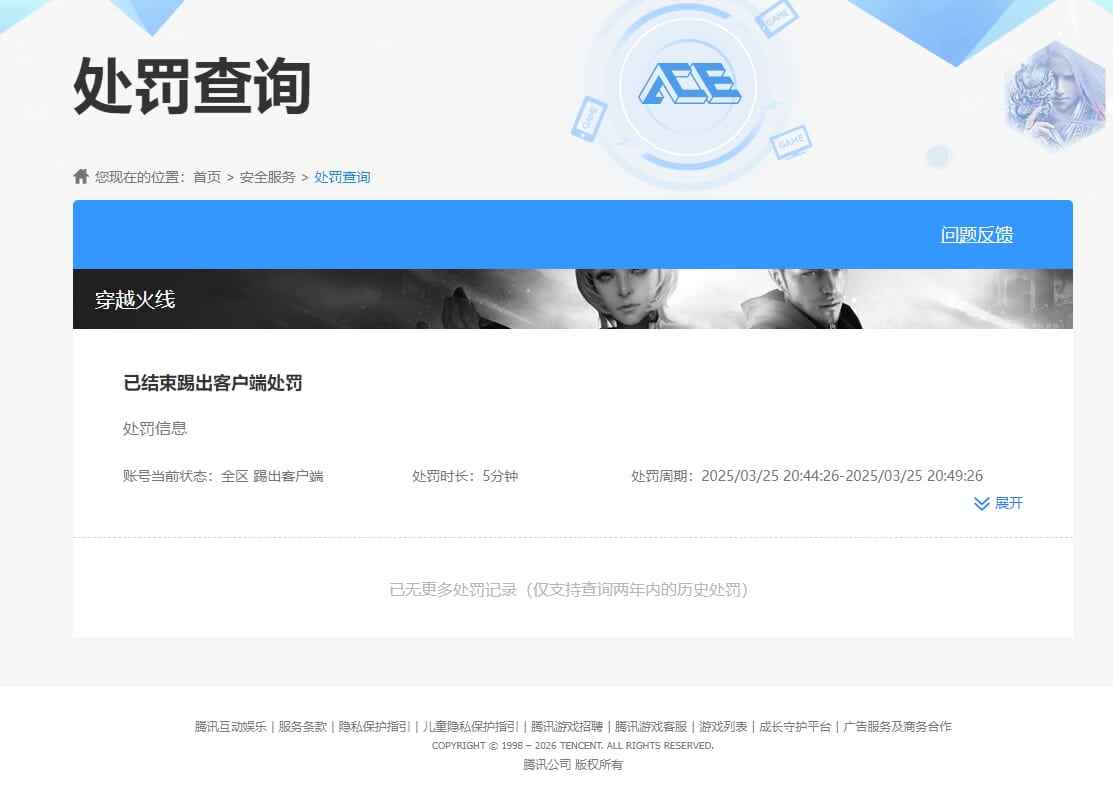Click the 处罚查询 breadcrumb entry
1113x785 pixels.
(342, 177)
